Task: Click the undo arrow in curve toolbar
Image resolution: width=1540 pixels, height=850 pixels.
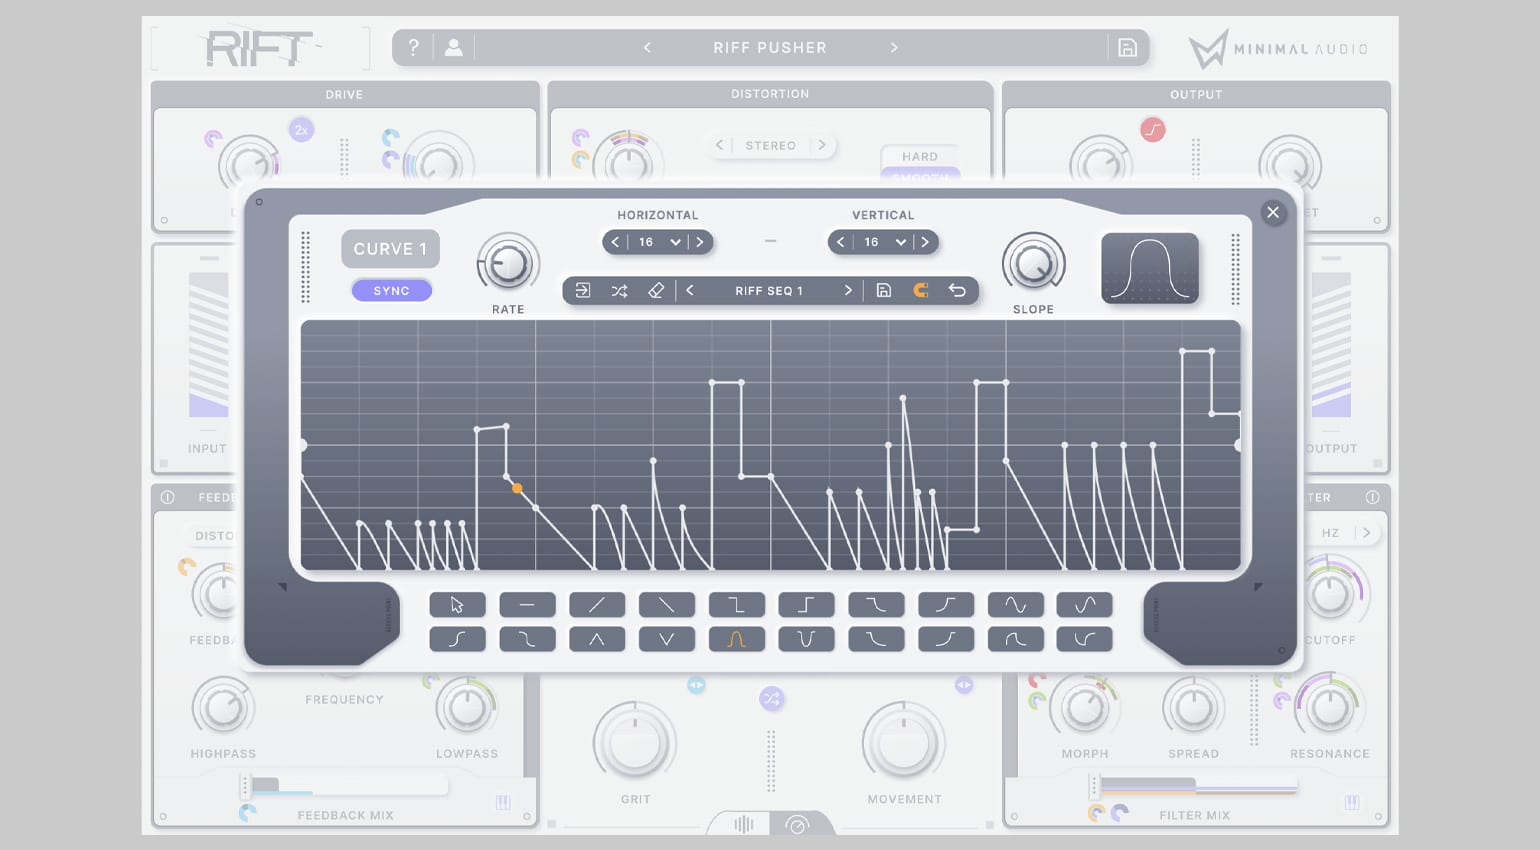Action: (x=957, y=291)
